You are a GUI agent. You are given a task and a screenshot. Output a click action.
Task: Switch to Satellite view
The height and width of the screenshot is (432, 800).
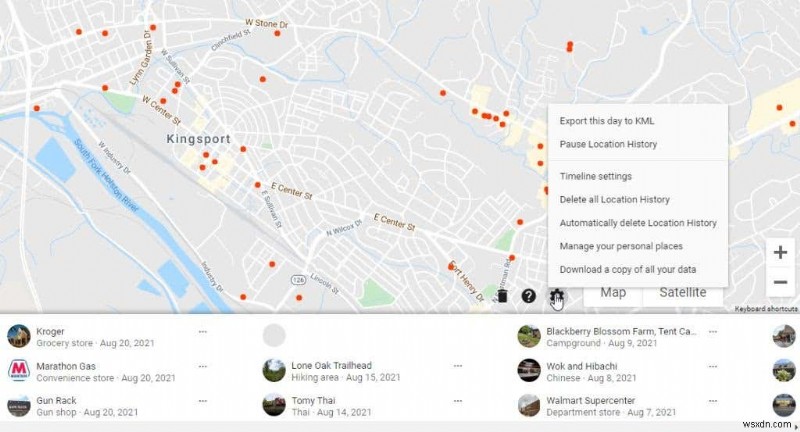coord(683,293)
